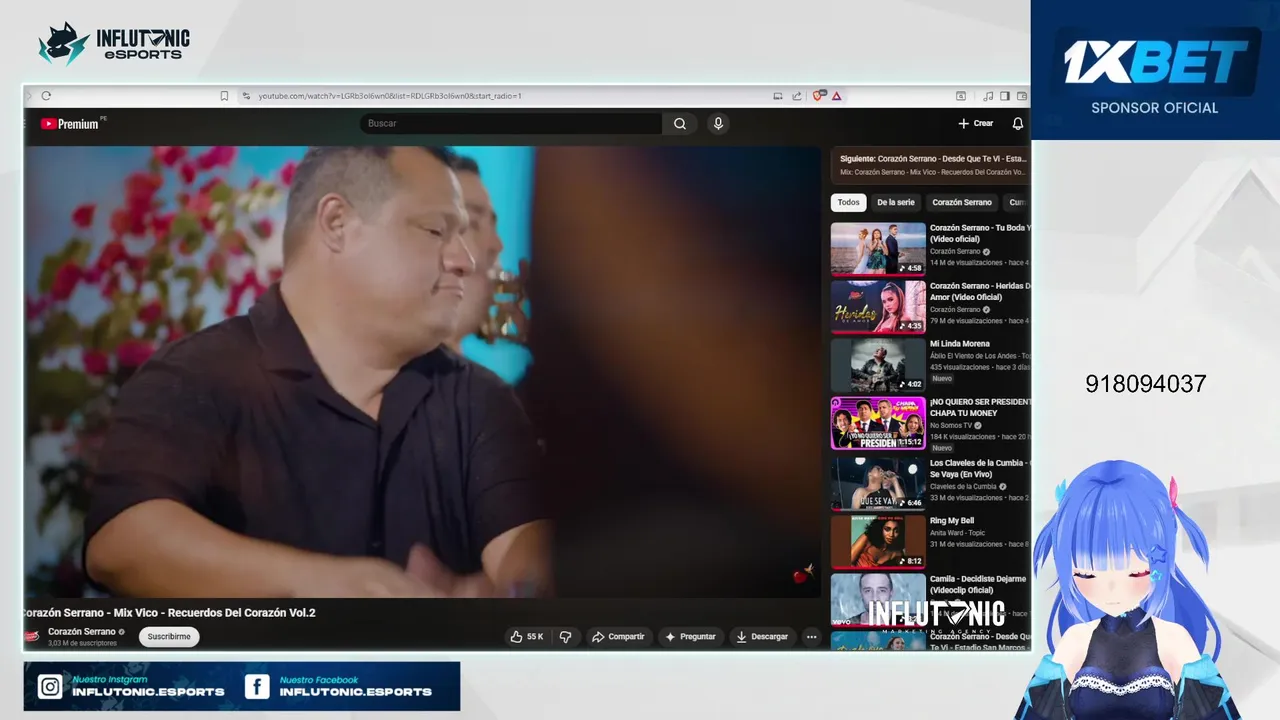Image resolution: width=1280 pixels, height=720 pixels.
Task: Select the Todos filter chip
Action: click(848, 202)
